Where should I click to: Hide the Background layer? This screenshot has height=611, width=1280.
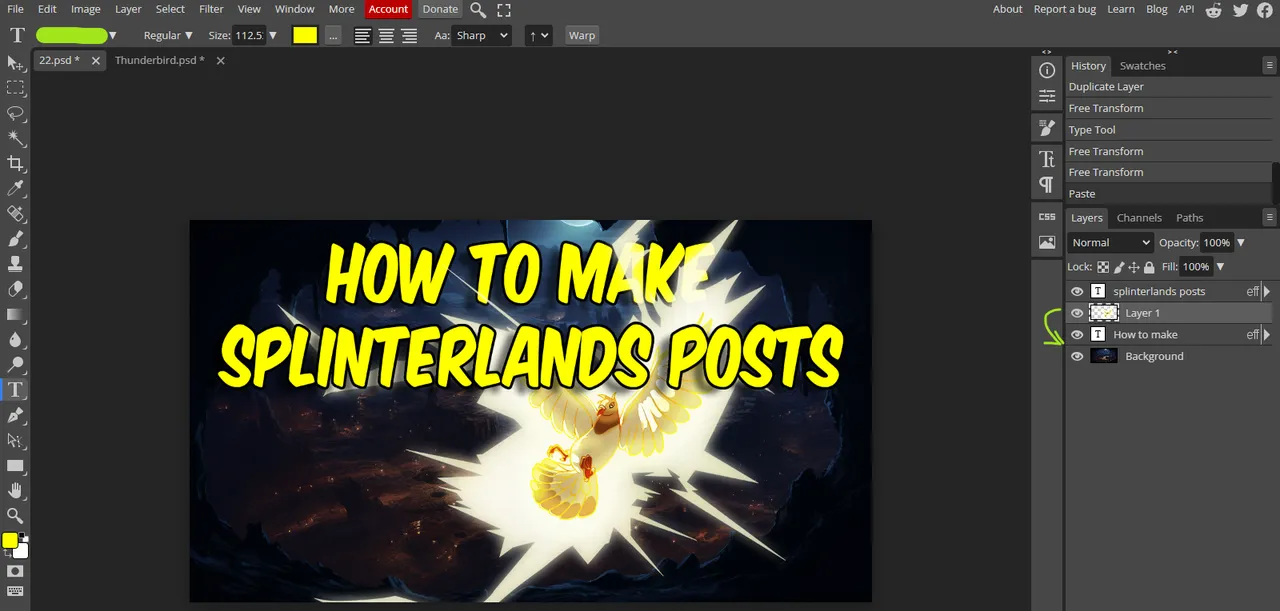[x=1077, y=356]
